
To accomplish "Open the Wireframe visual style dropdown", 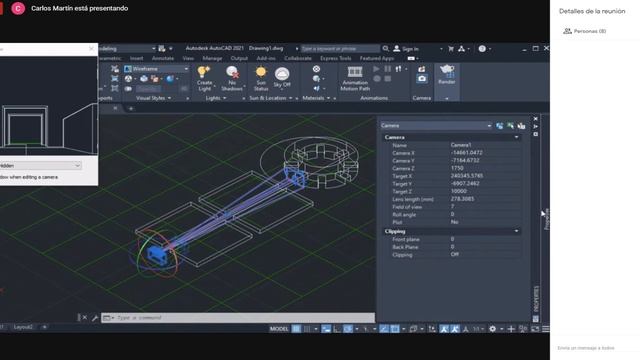I will (x=156, y=69).
